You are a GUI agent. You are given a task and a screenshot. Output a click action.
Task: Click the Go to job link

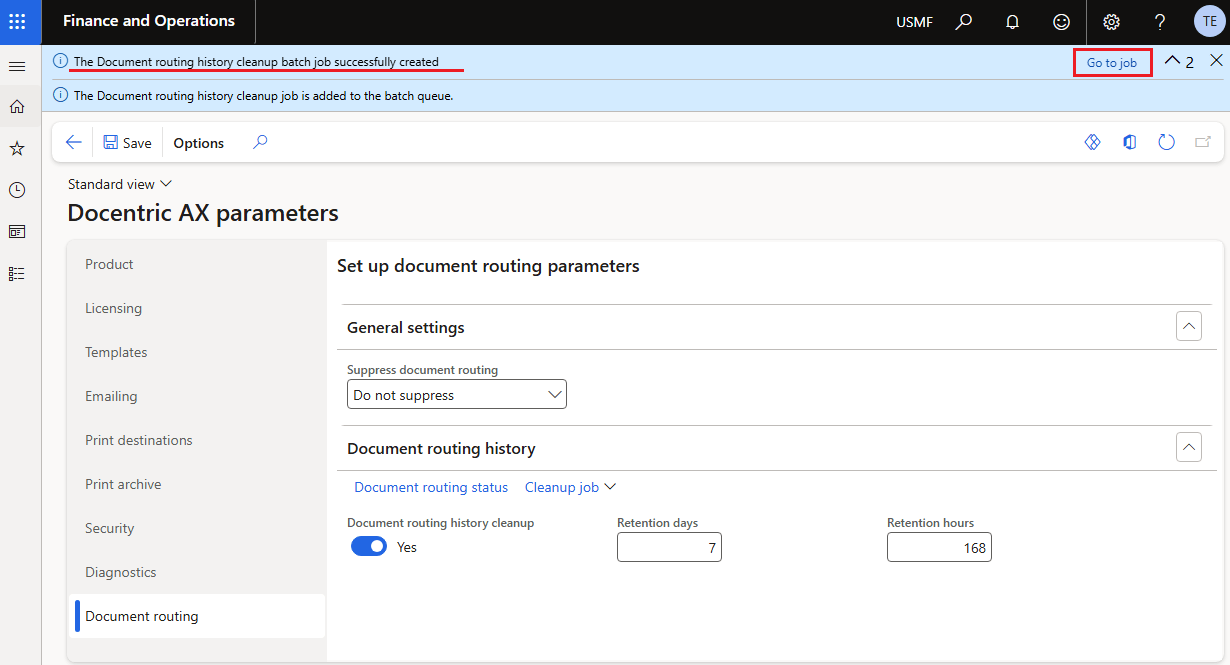pyautogui.click(x=1112, y=62)
